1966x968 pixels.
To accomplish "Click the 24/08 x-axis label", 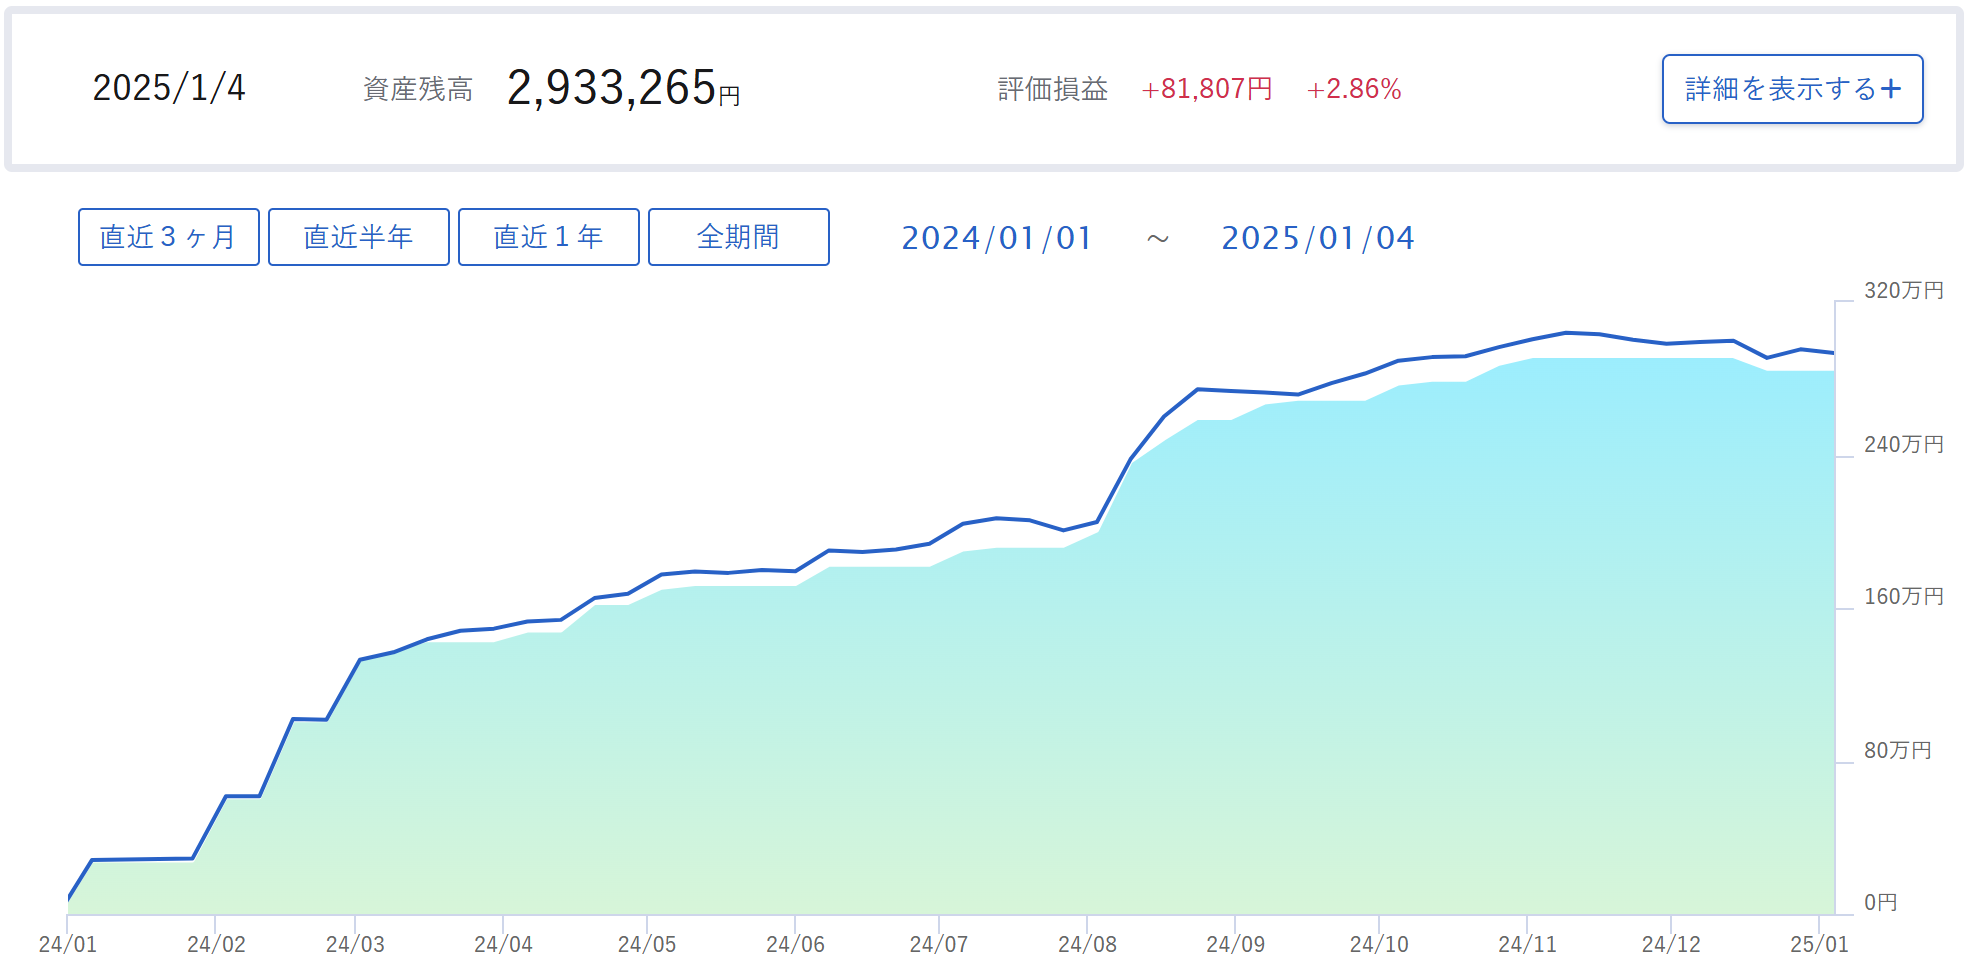I will [x=1087, y=944].
